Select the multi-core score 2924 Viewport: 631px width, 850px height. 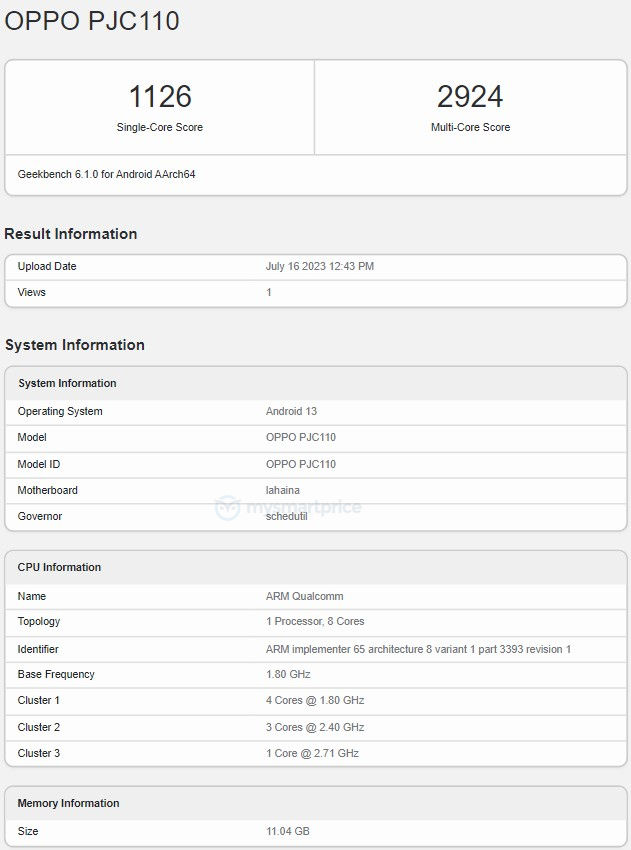[470, 96]
